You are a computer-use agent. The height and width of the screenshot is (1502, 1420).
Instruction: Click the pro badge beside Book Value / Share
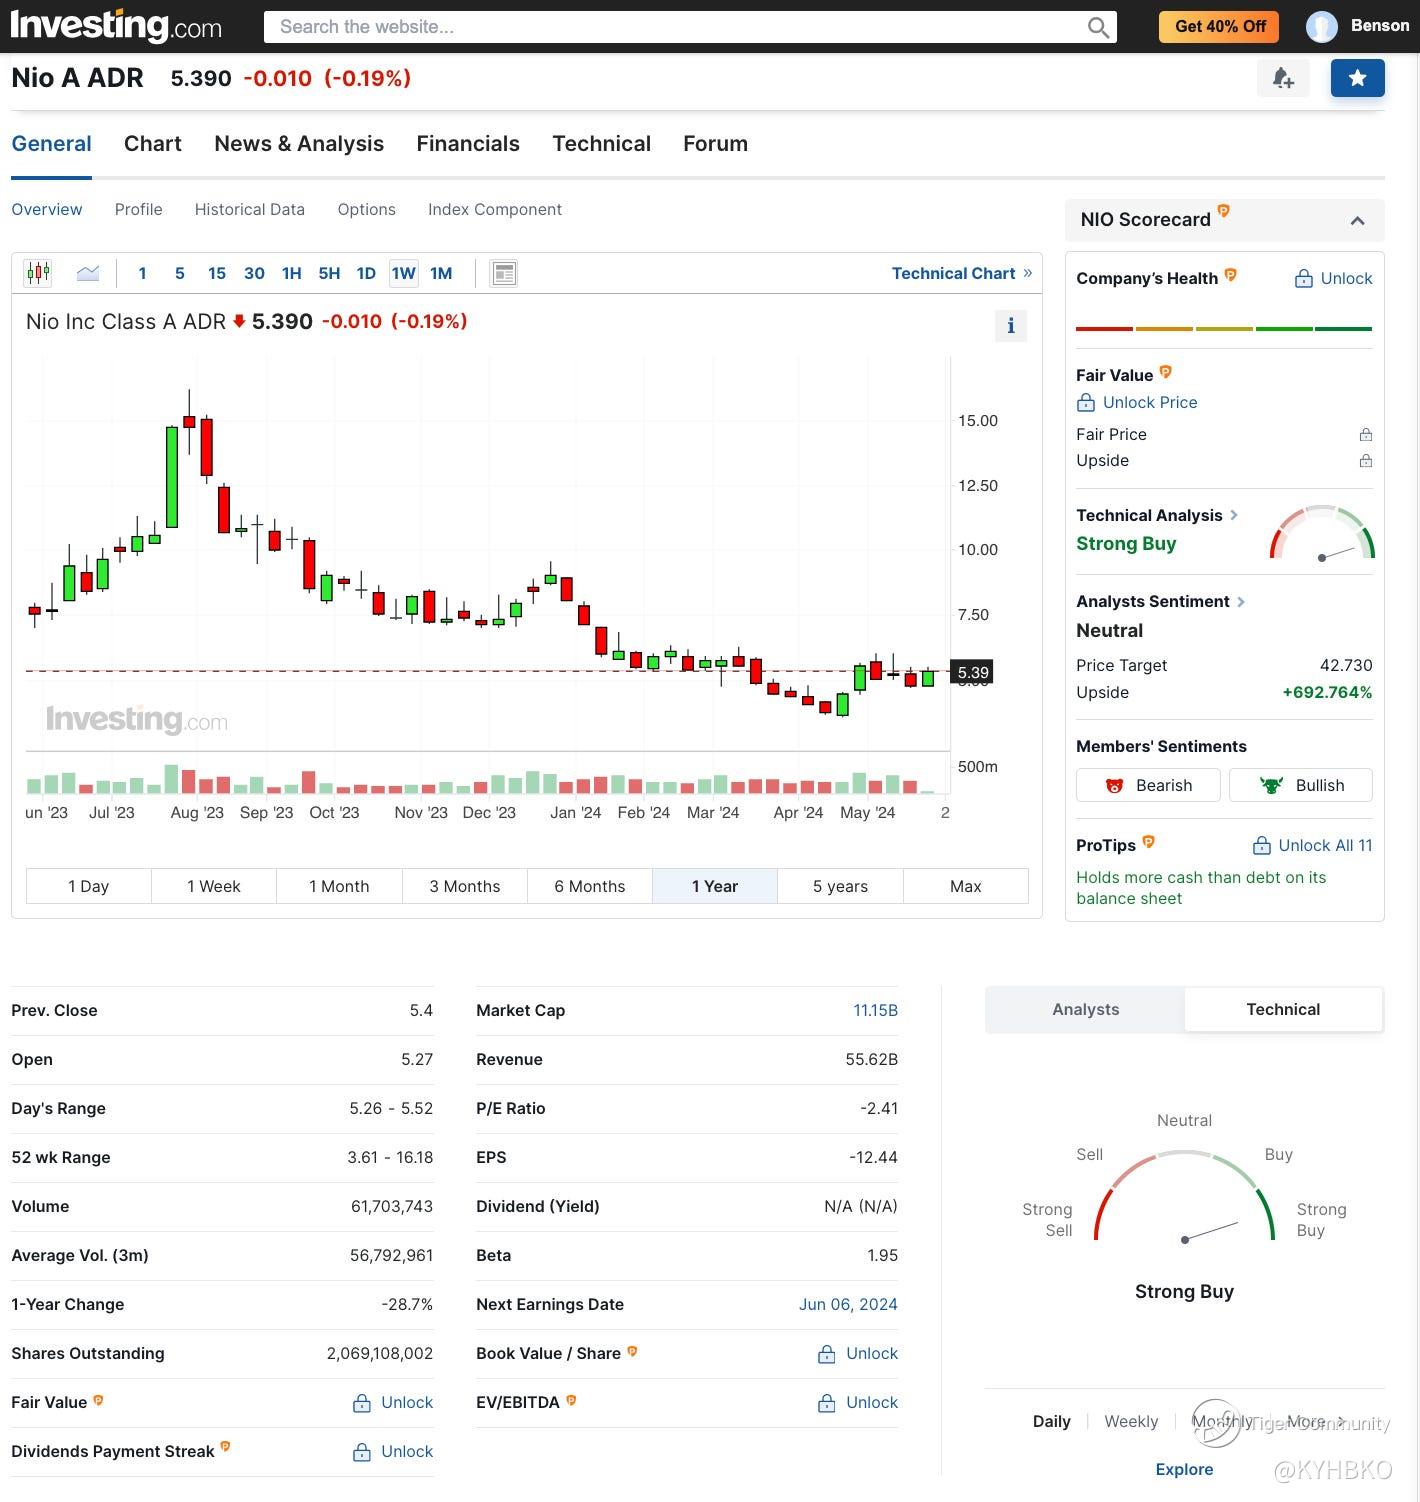point(632,1351)
